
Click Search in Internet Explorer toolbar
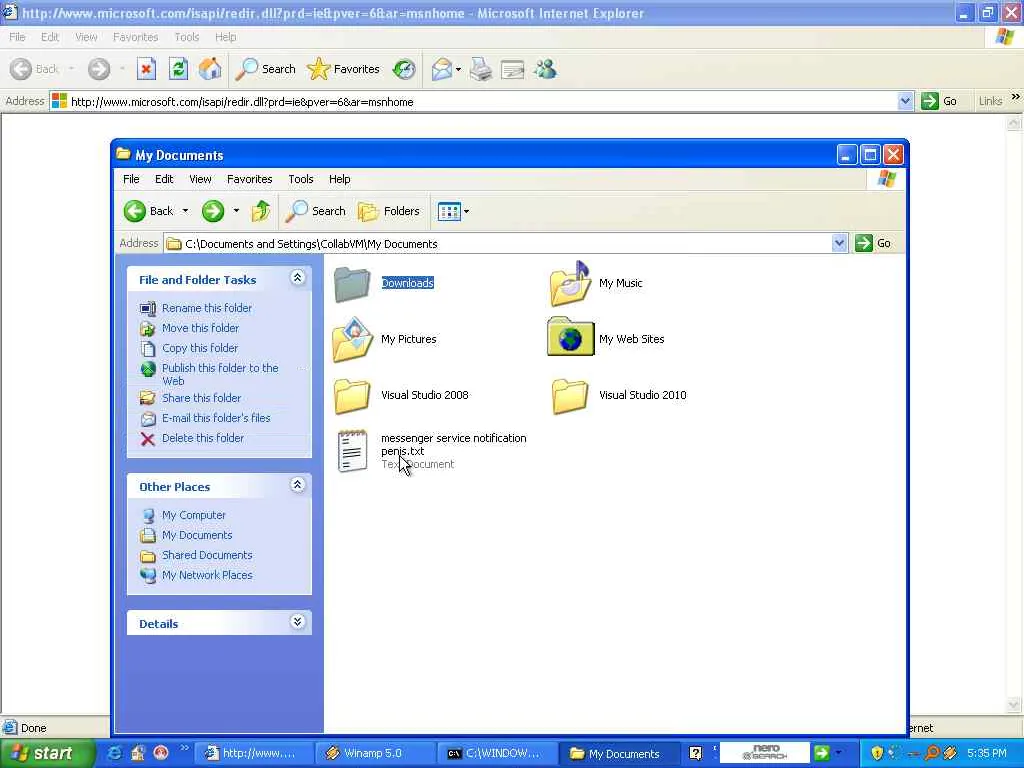pyautogui.click(x=265, y=69)
